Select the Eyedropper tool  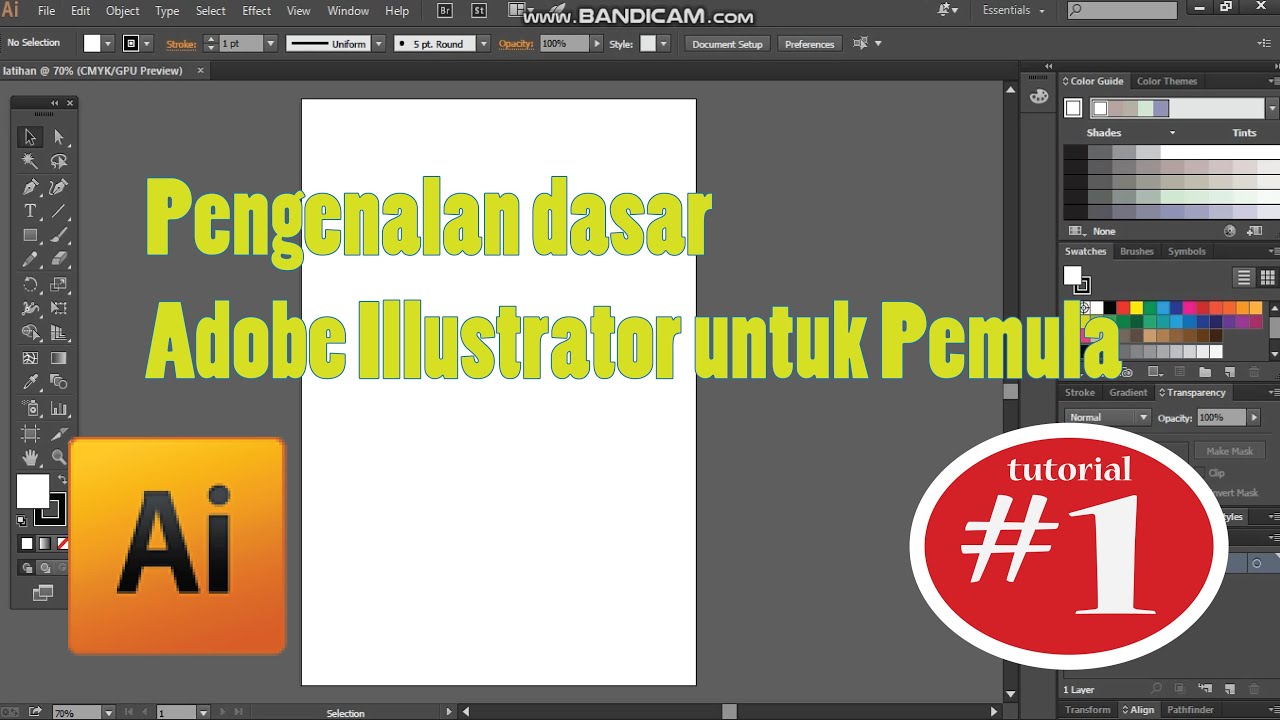point(31,383)
